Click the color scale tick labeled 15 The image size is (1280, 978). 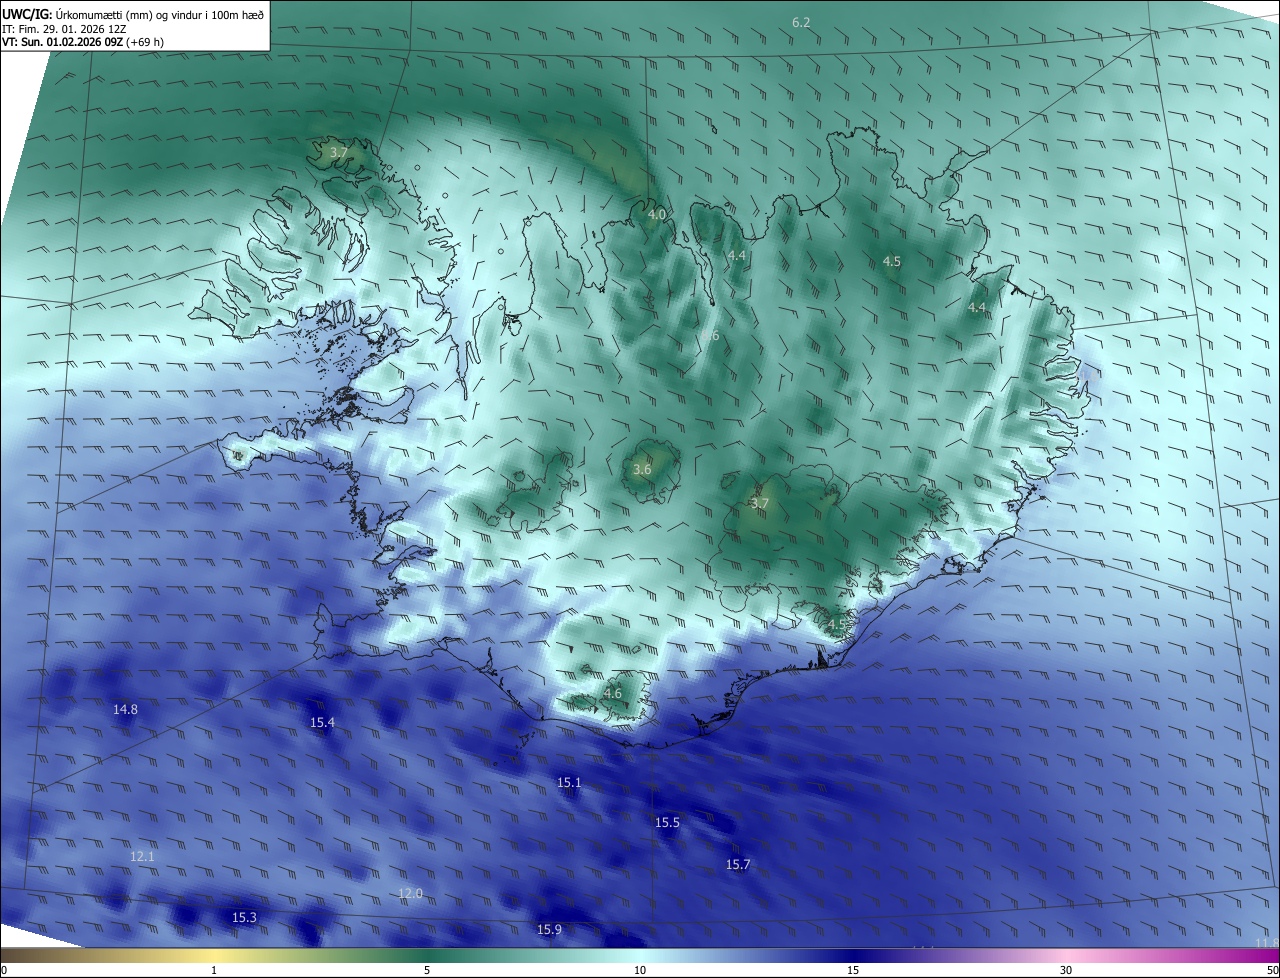pyautogui.click(x=853, y=970)
